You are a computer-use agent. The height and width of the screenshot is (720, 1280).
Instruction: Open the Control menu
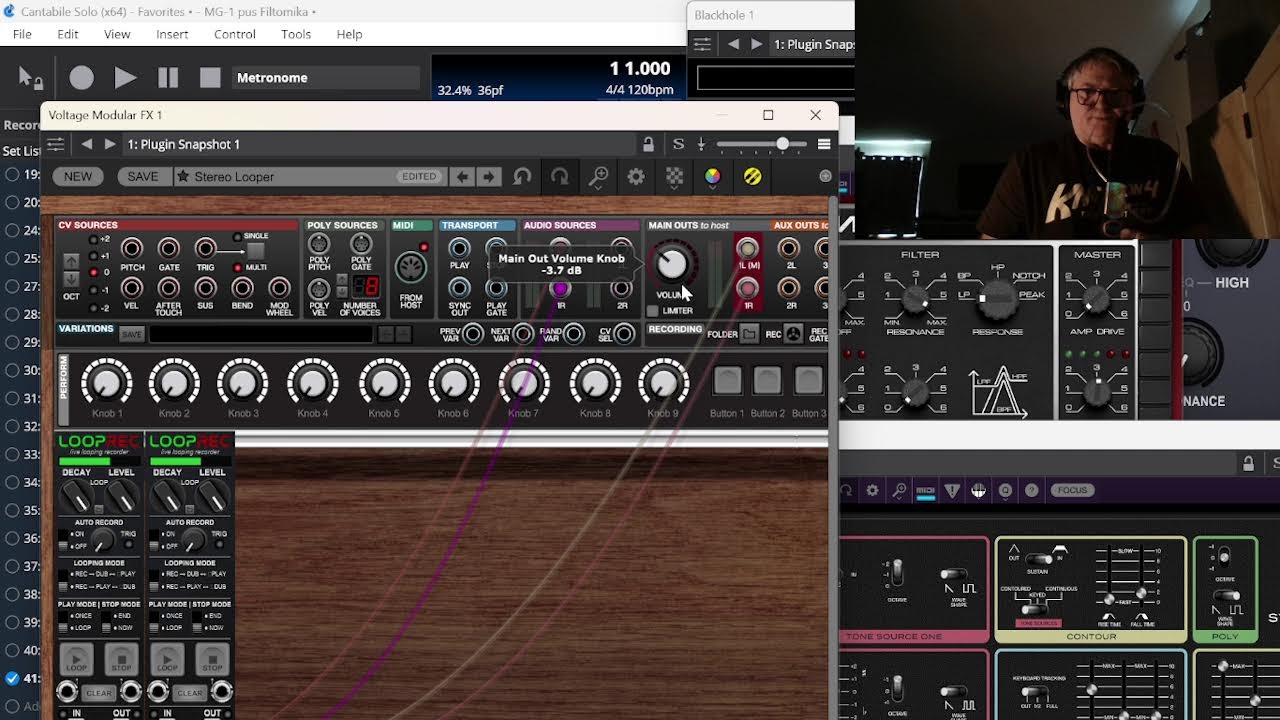235,34
